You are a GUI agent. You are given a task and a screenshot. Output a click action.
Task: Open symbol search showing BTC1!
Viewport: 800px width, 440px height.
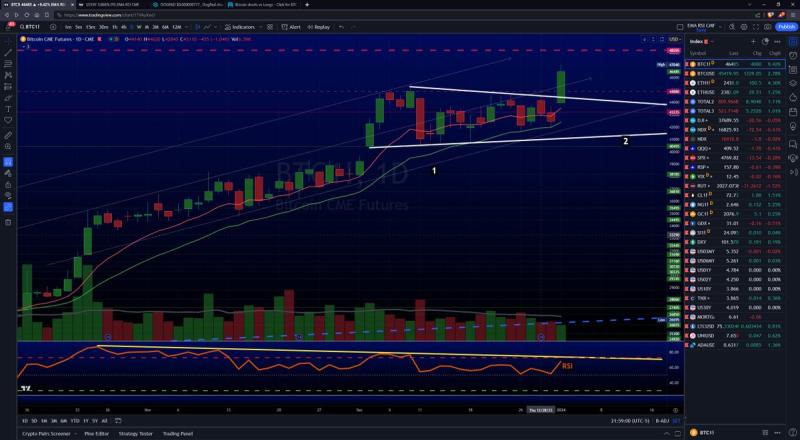[30, 27]
